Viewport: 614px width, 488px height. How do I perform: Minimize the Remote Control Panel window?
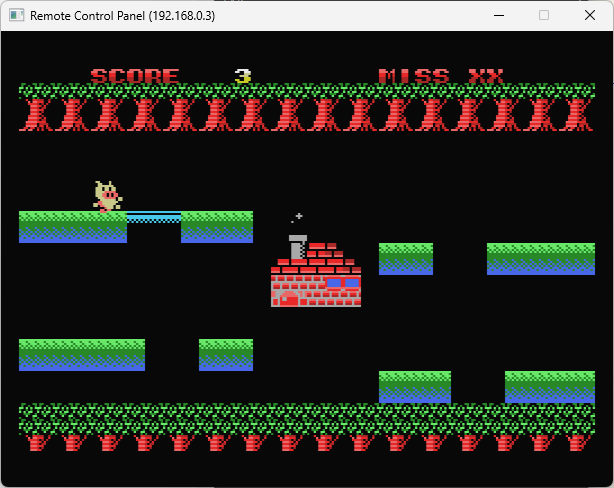click(498, 15)
